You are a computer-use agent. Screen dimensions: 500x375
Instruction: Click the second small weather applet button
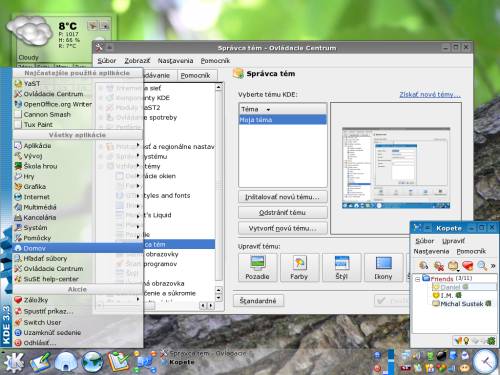[x=105, y=25]
